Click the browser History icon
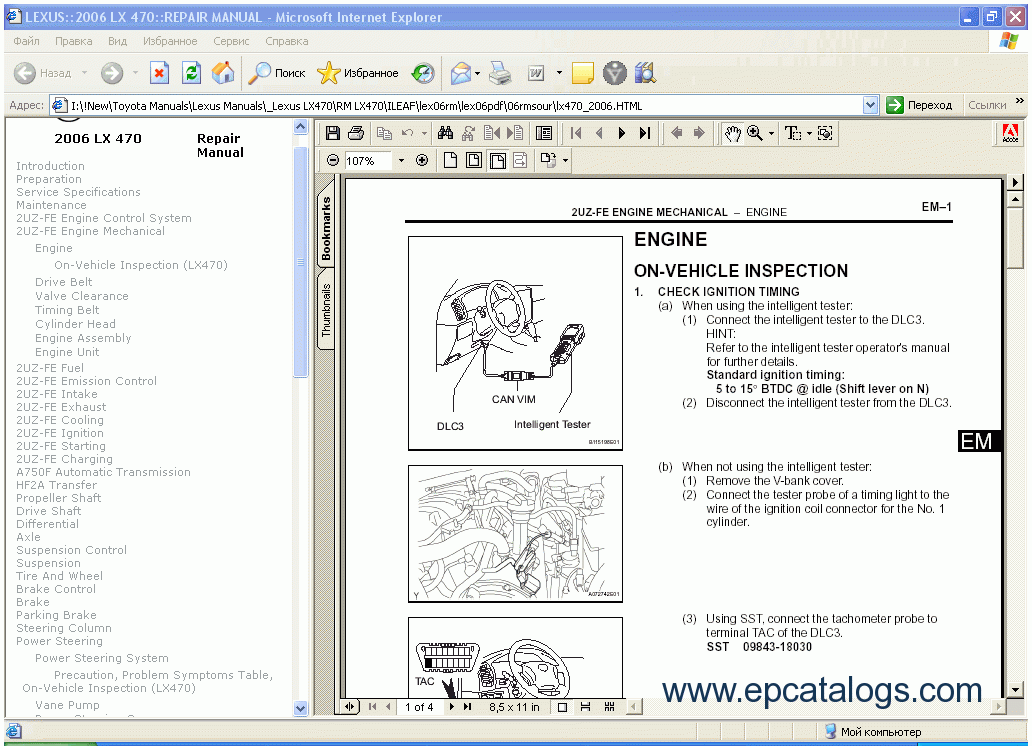1032x746 pixels. tap(423, 73)
